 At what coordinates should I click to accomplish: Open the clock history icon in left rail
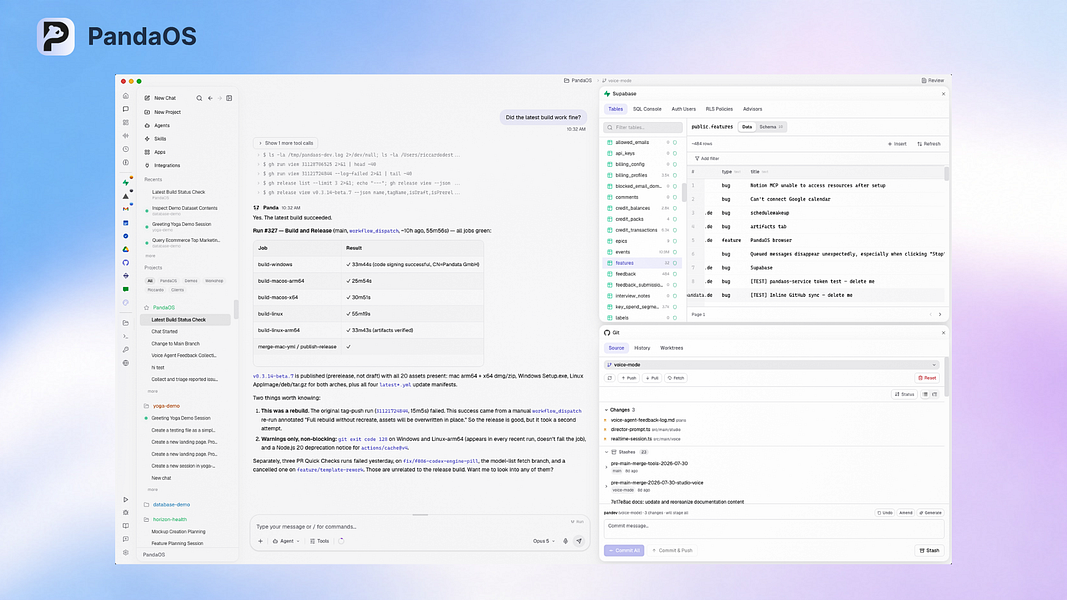coord(125,149)
